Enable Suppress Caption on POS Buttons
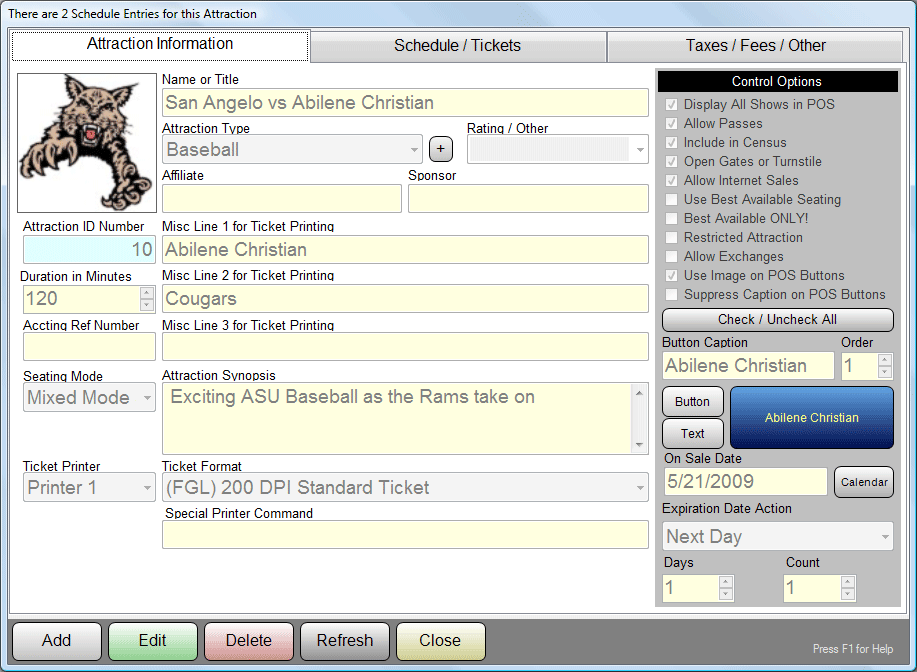Image resolution: width=917 pixels, height=672 pixels. click(x=671, y=295)
